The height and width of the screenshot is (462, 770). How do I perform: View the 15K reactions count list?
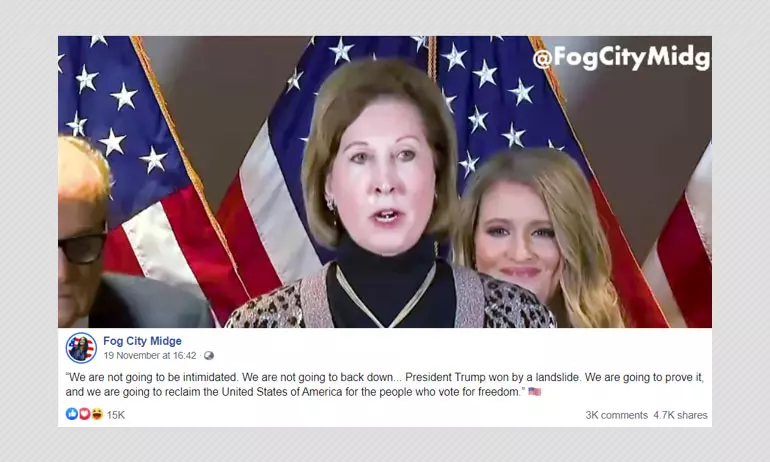[x=116, y=415]
